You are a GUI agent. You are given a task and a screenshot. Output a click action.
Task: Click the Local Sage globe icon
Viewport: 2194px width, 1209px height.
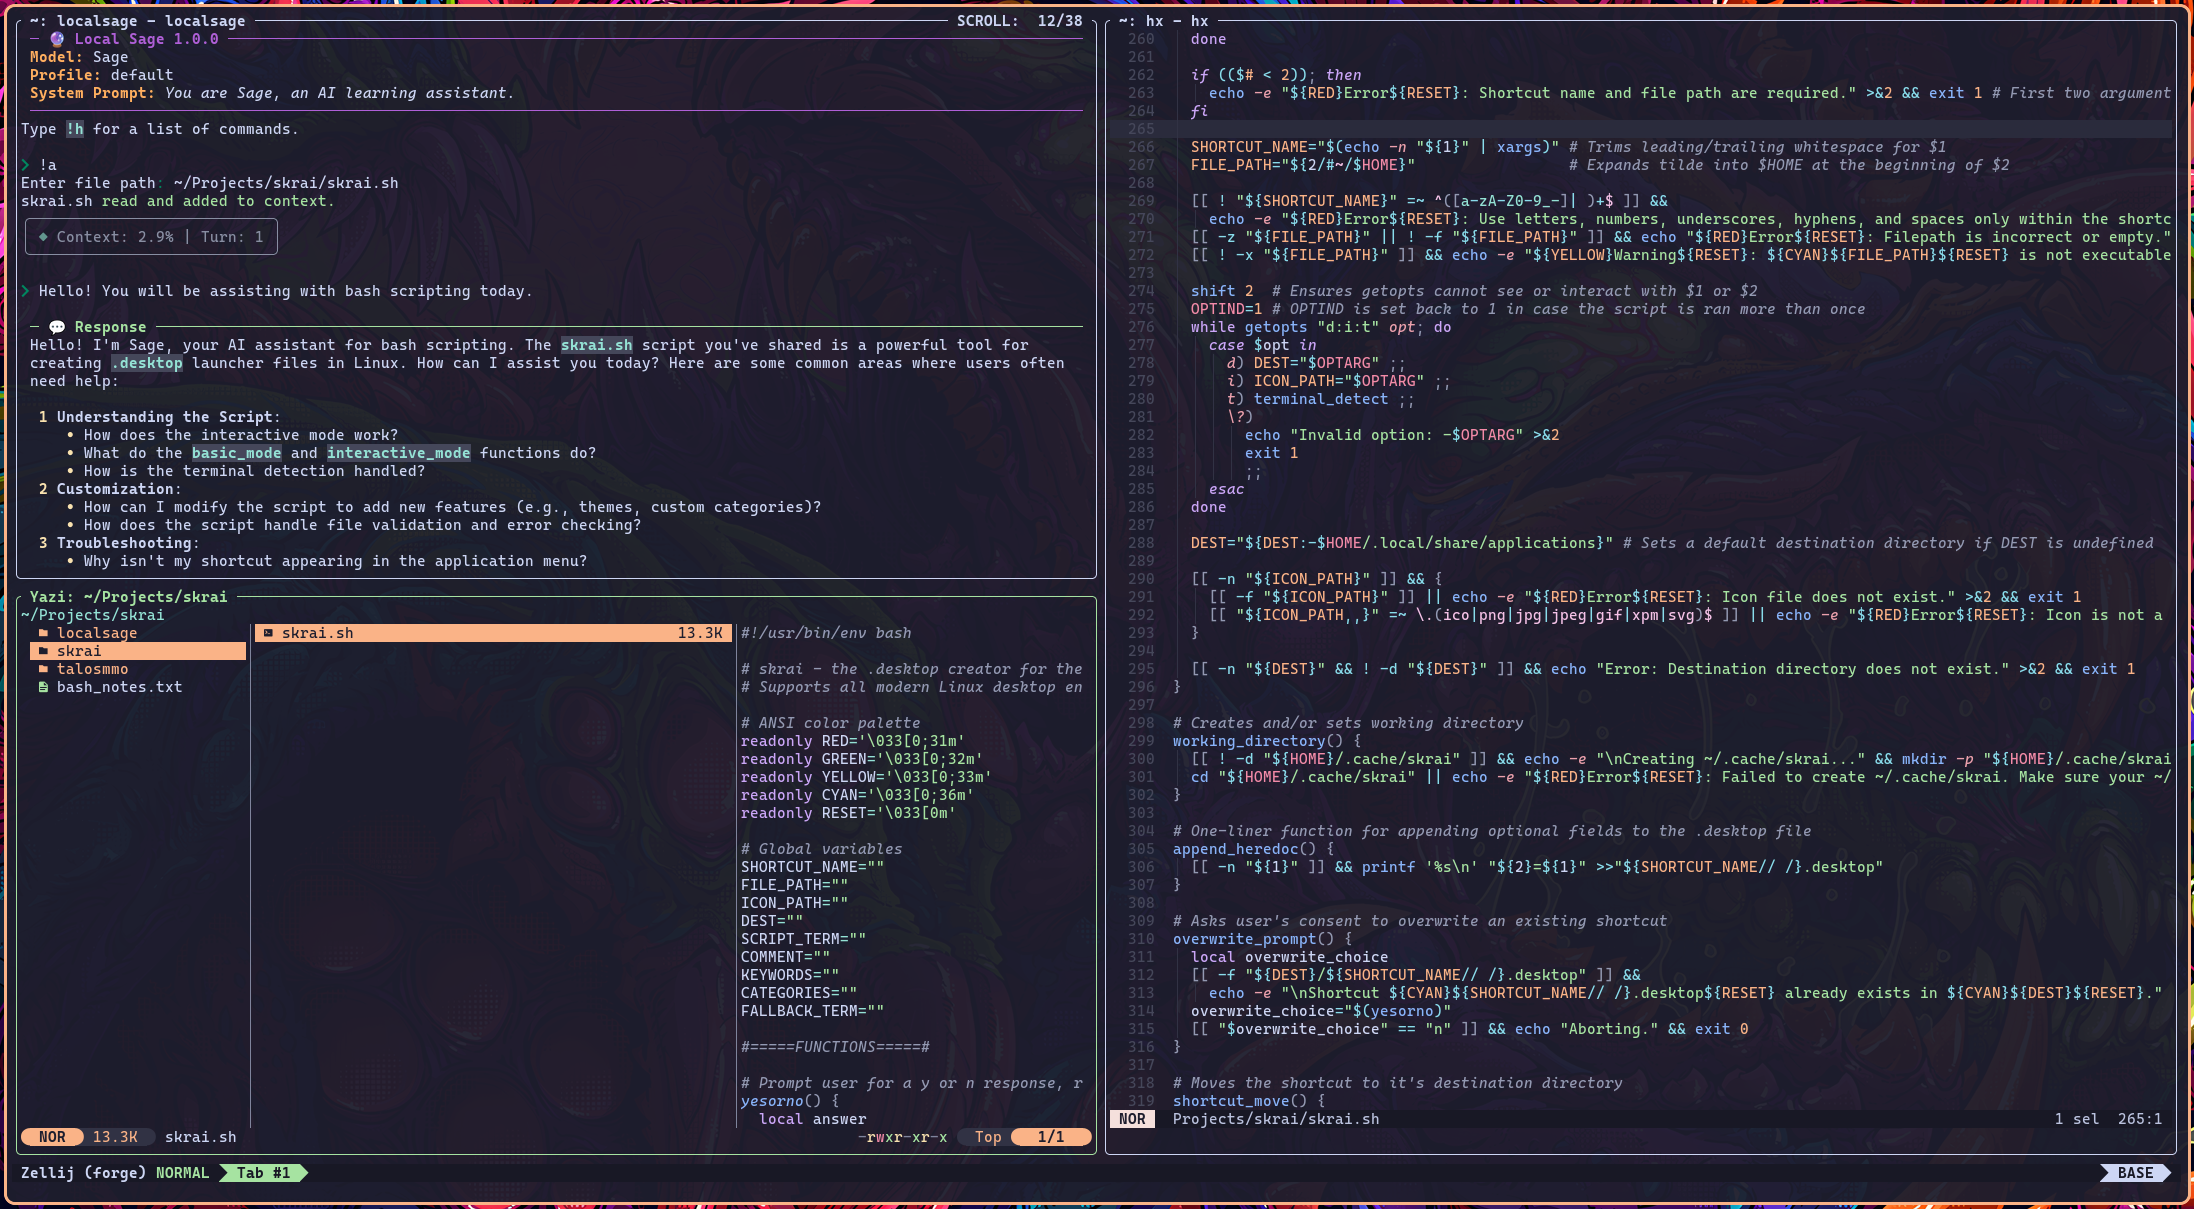56,39
